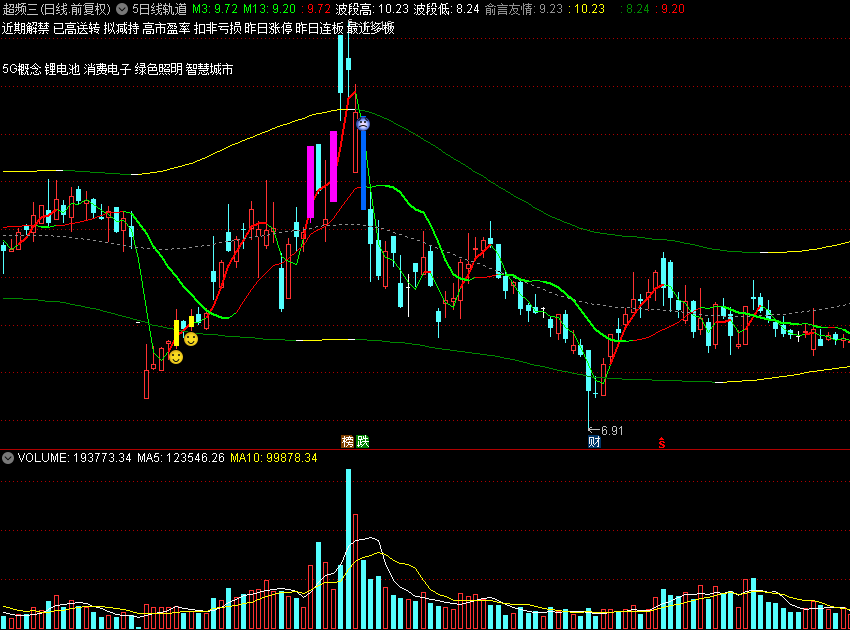Click the red S marker icon
The image size is (850, 630).
(661, 442)
